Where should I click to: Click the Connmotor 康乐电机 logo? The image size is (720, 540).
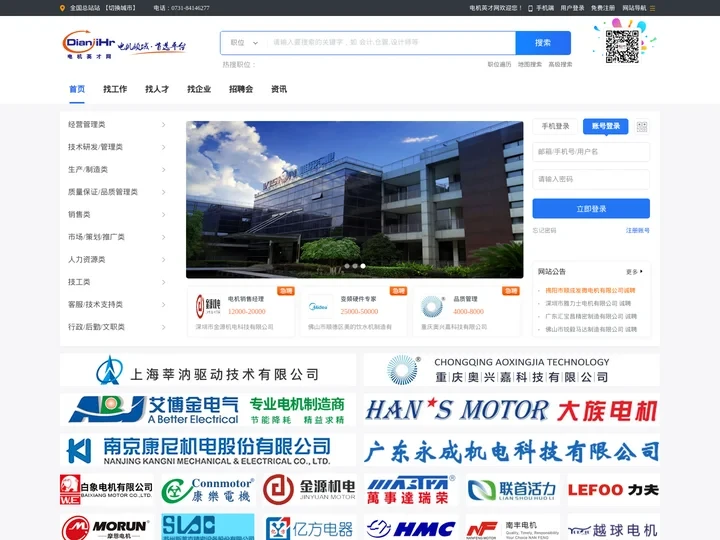point(208,489)
